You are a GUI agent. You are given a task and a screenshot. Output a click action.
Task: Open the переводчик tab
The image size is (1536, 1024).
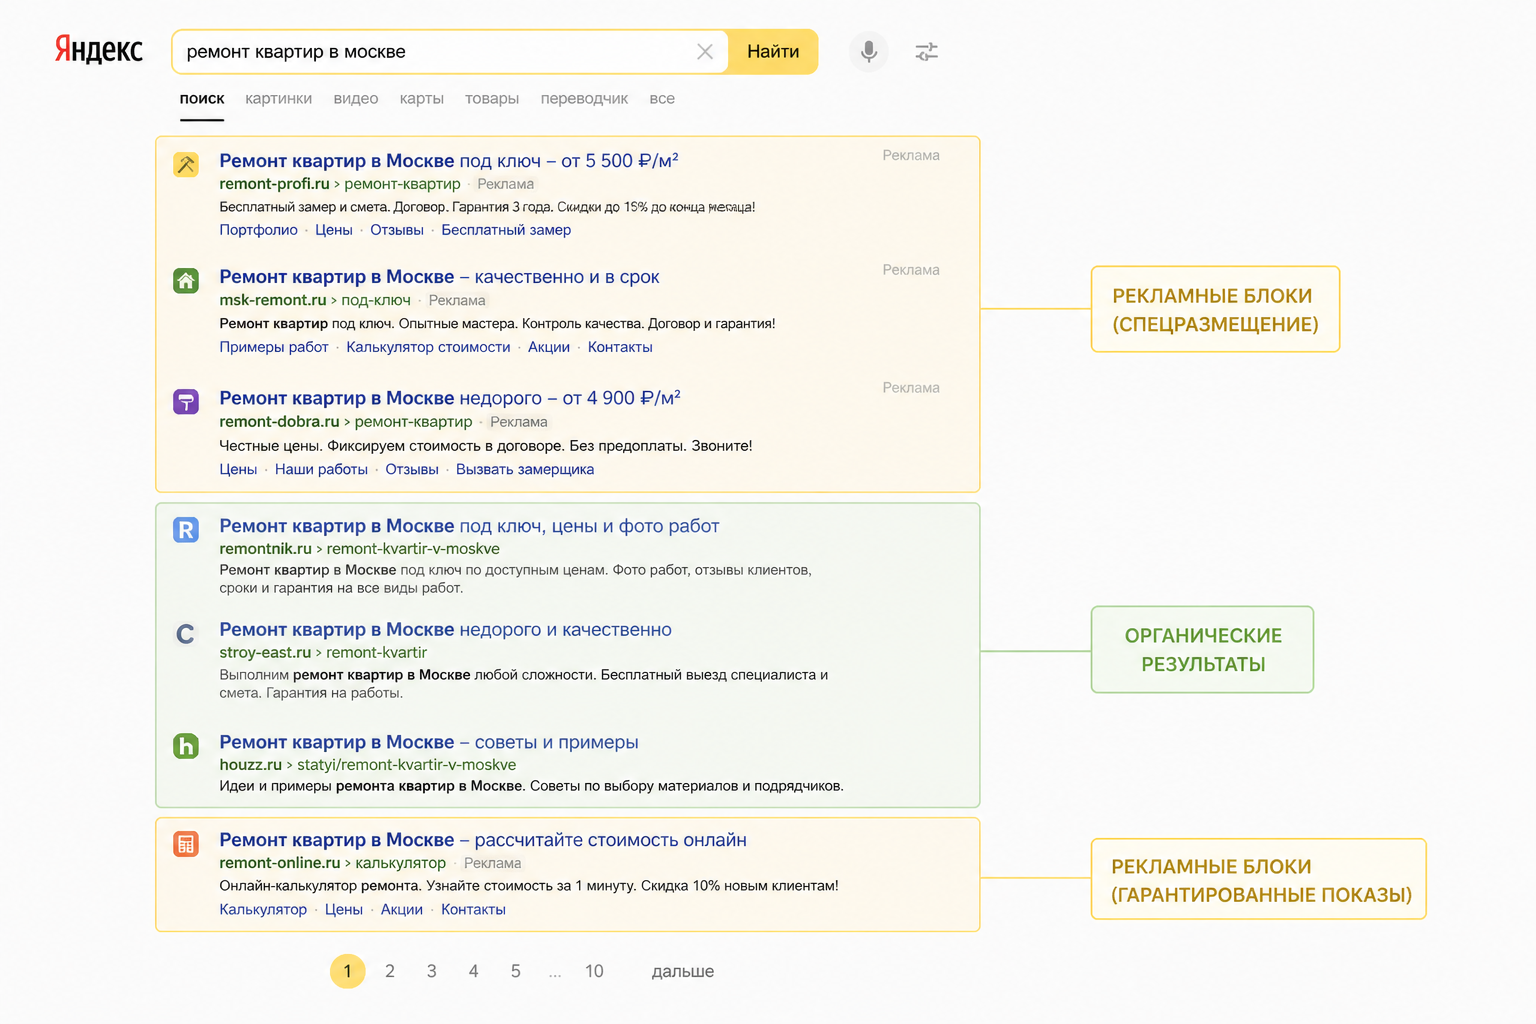pos(584,99)
